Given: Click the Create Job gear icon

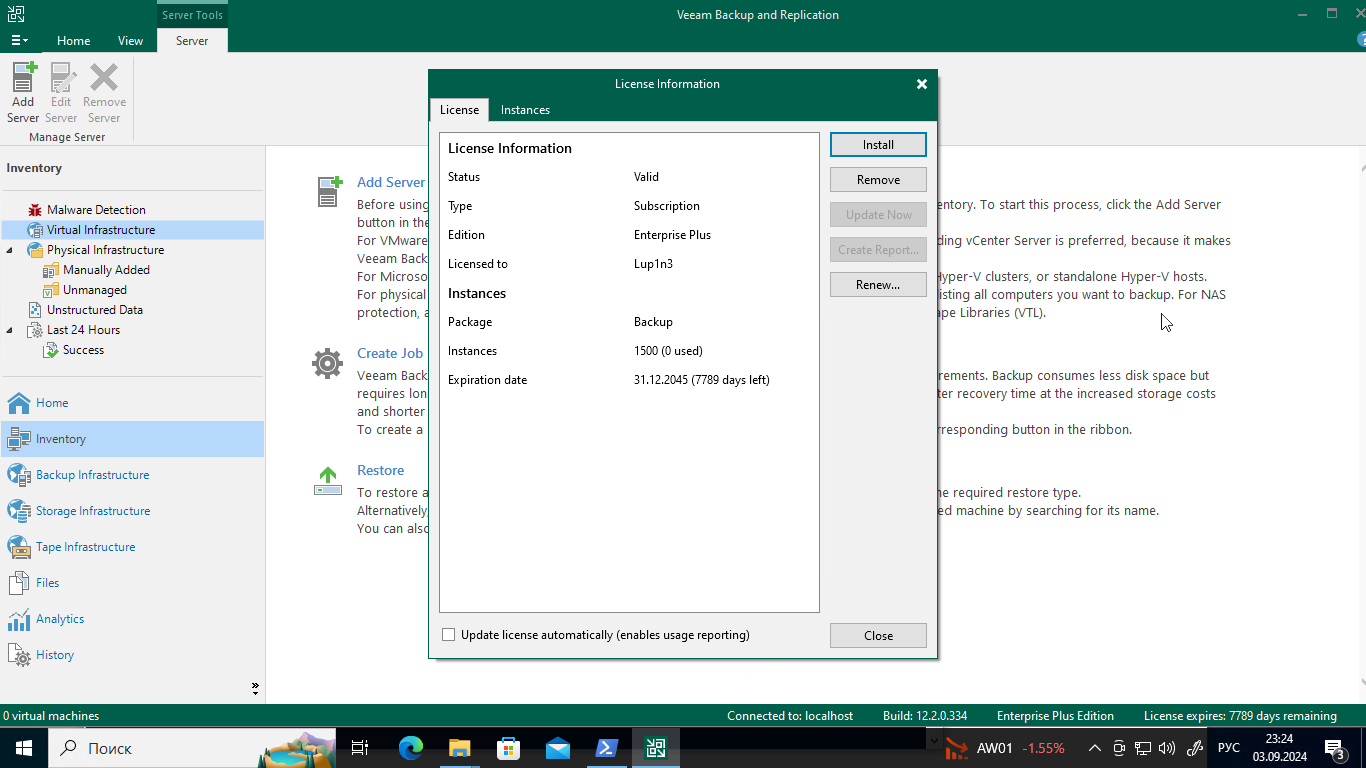Looking at the screenshot, I should click(328, 363).
